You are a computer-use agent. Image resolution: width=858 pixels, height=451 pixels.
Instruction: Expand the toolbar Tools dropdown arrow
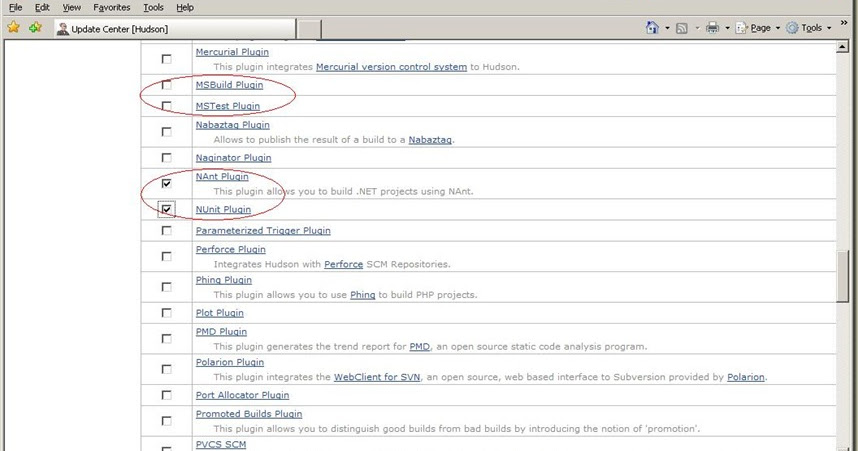[x=829, y=28]
